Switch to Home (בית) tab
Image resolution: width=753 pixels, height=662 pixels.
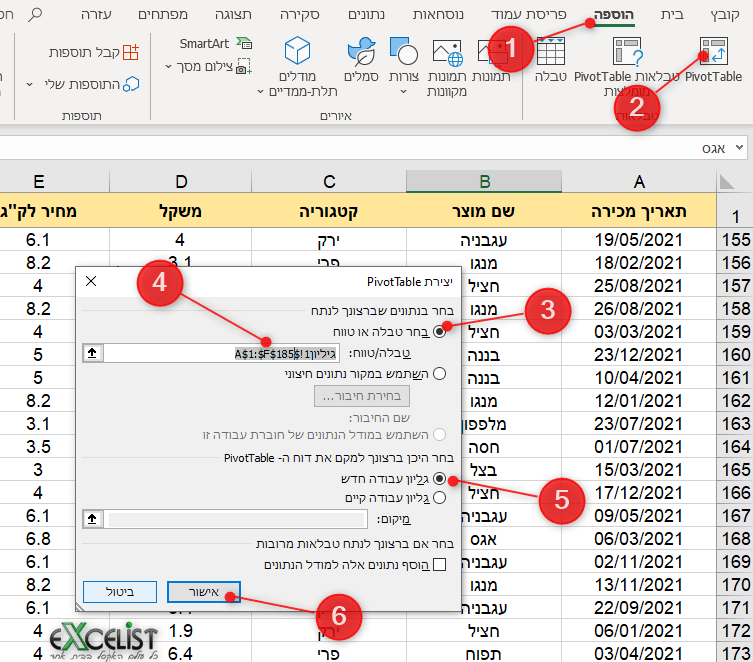tap(672, 15)
